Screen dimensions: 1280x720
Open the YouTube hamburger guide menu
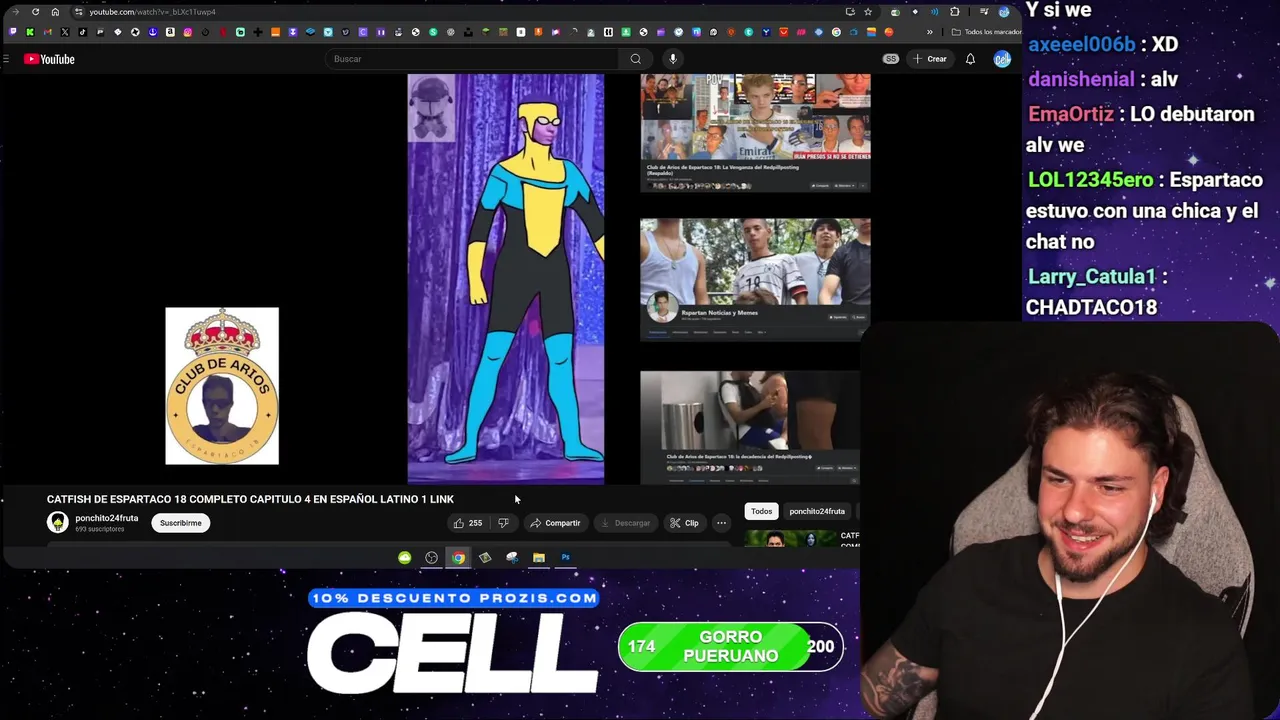pyautogui.click(x=6, y=59)
